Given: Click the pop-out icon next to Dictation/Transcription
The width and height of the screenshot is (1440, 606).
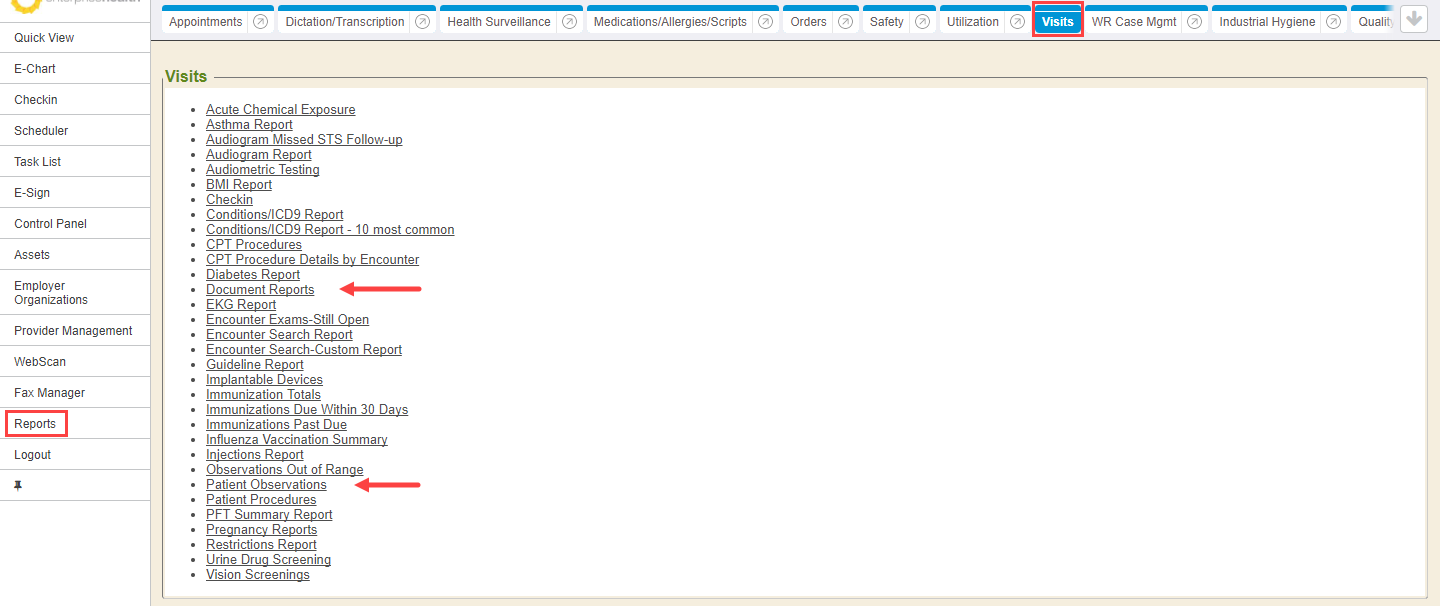Looking at the screenshot, I should tap(422, 22).
